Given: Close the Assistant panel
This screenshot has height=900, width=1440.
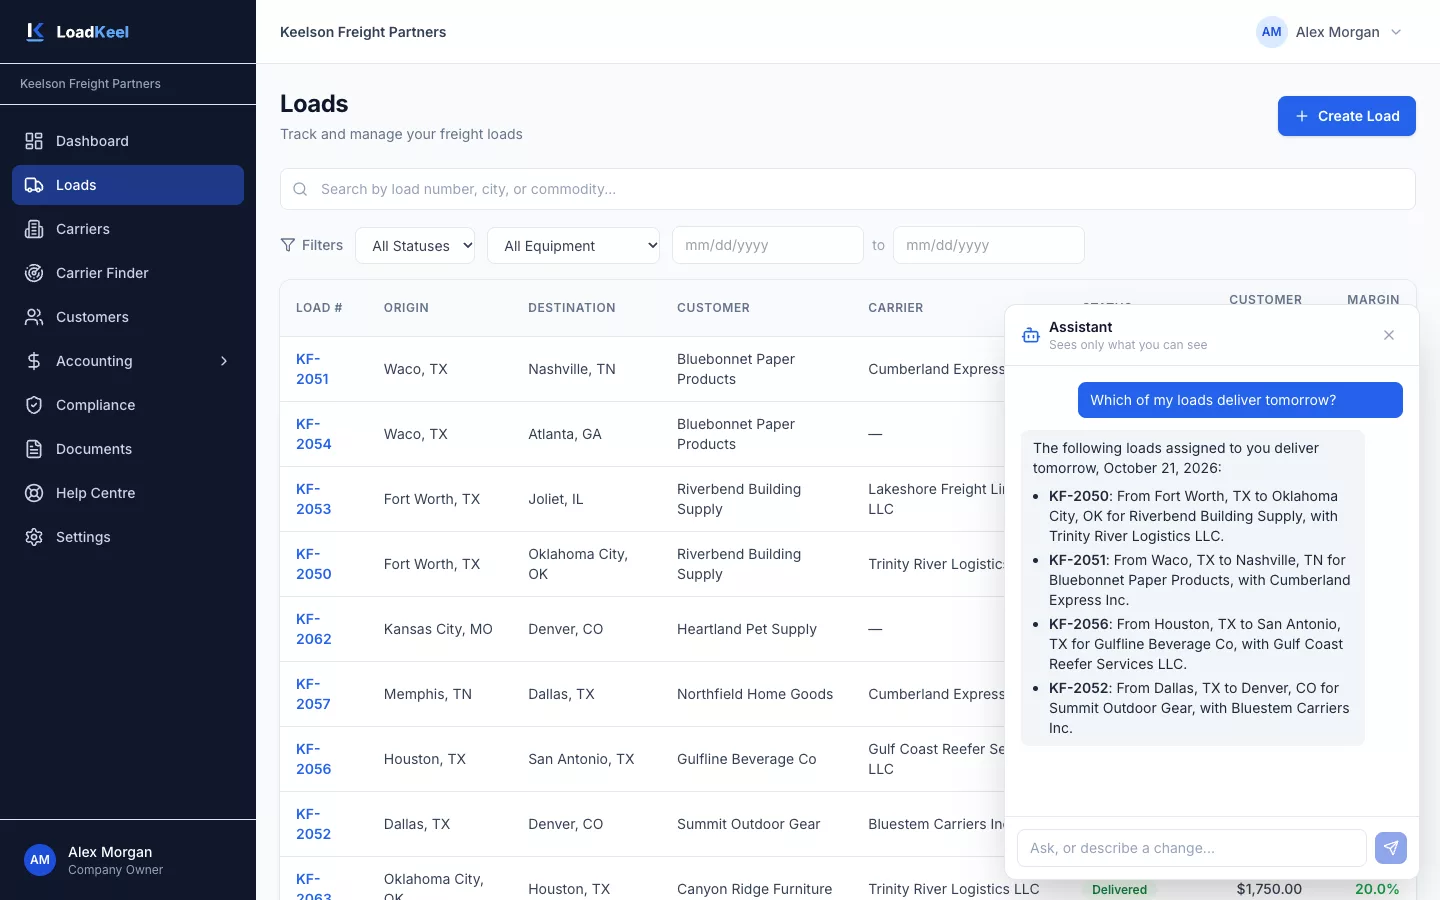Looking at the screenshot, I should point(1389,335).
